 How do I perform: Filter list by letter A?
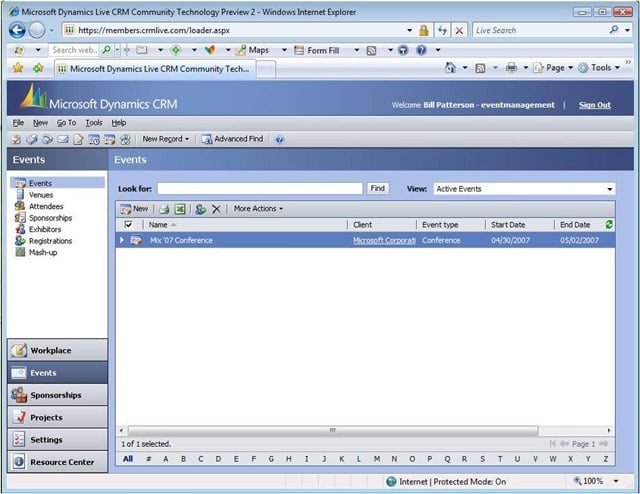[x=166, y=459]
